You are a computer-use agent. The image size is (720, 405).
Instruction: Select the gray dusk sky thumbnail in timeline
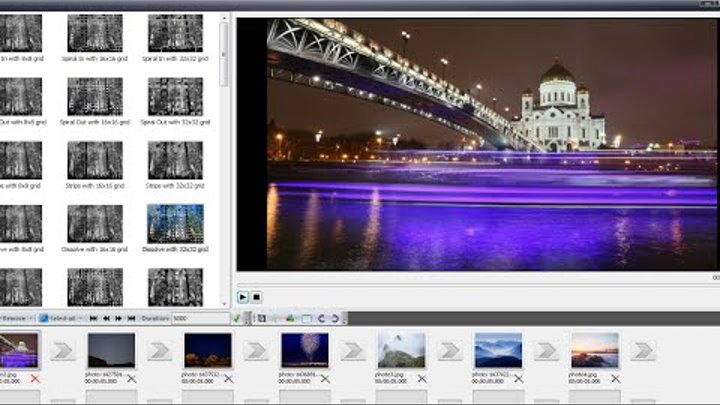click(x=112, y=350)
